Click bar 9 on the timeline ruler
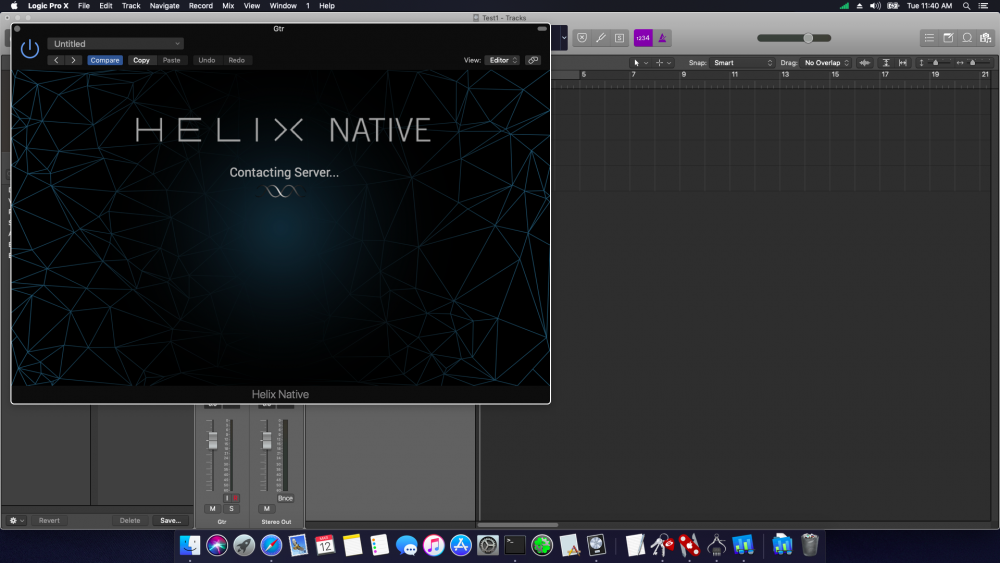Screen dimensions: 1000x563 click(684, 75)
